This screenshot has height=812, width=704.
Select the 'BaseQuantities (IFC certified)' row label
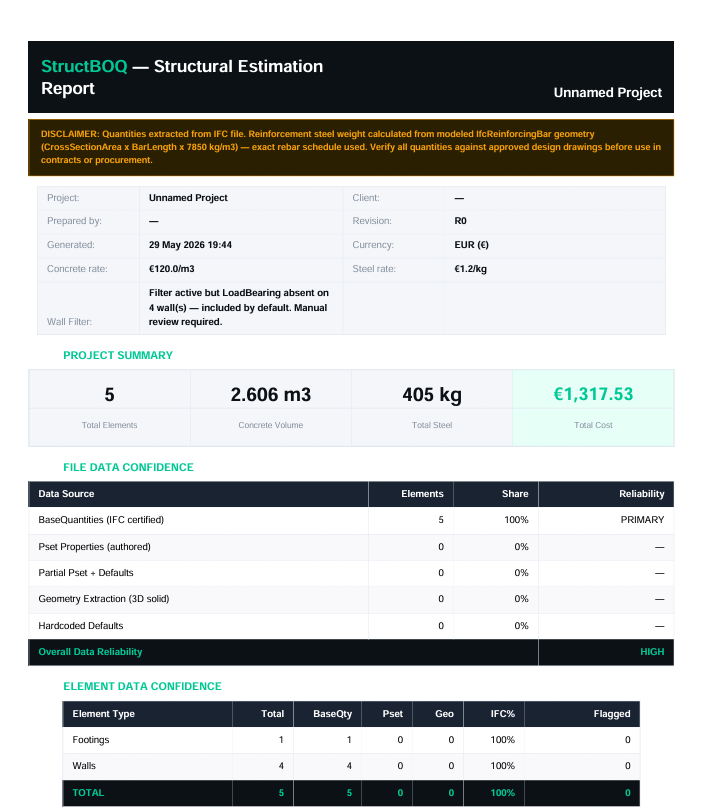click(101, 520)
